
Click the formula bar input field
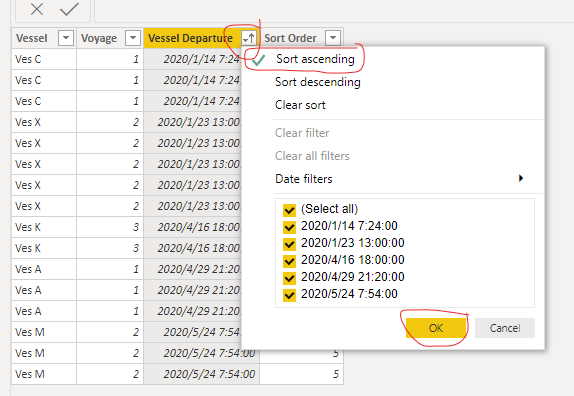pos(334,11)
